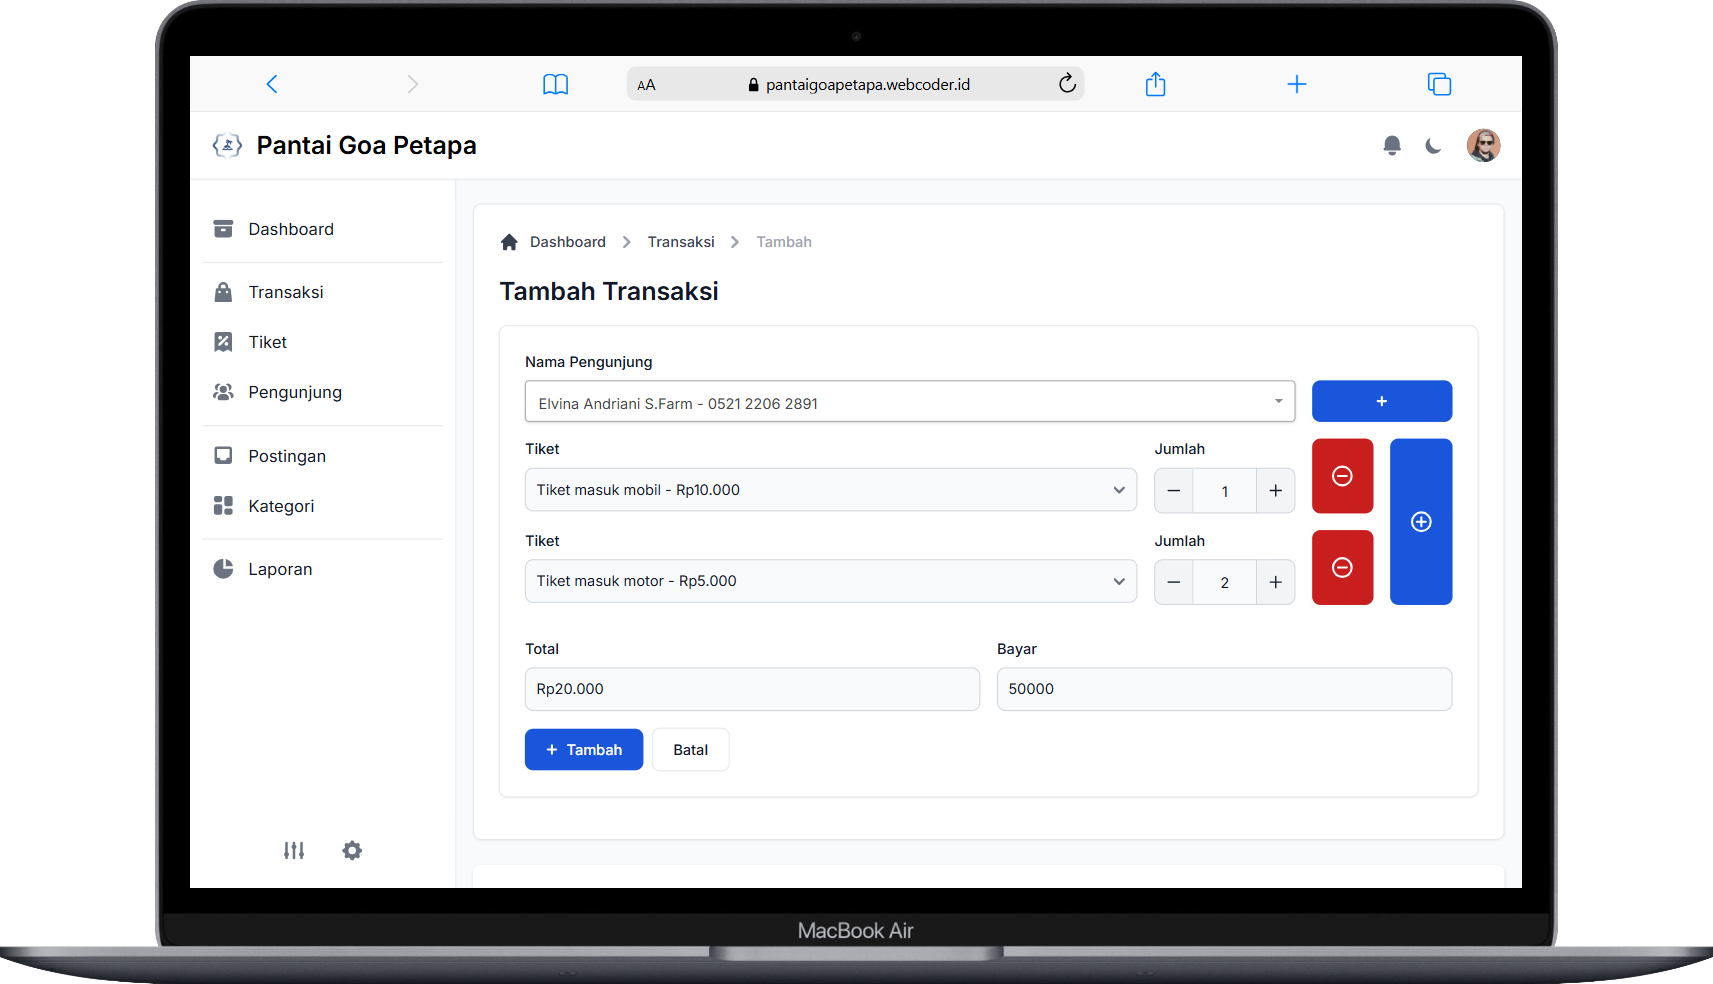Remove the Tiket masuk mobil row
1713x984 pixels.
coord(1342,476)
